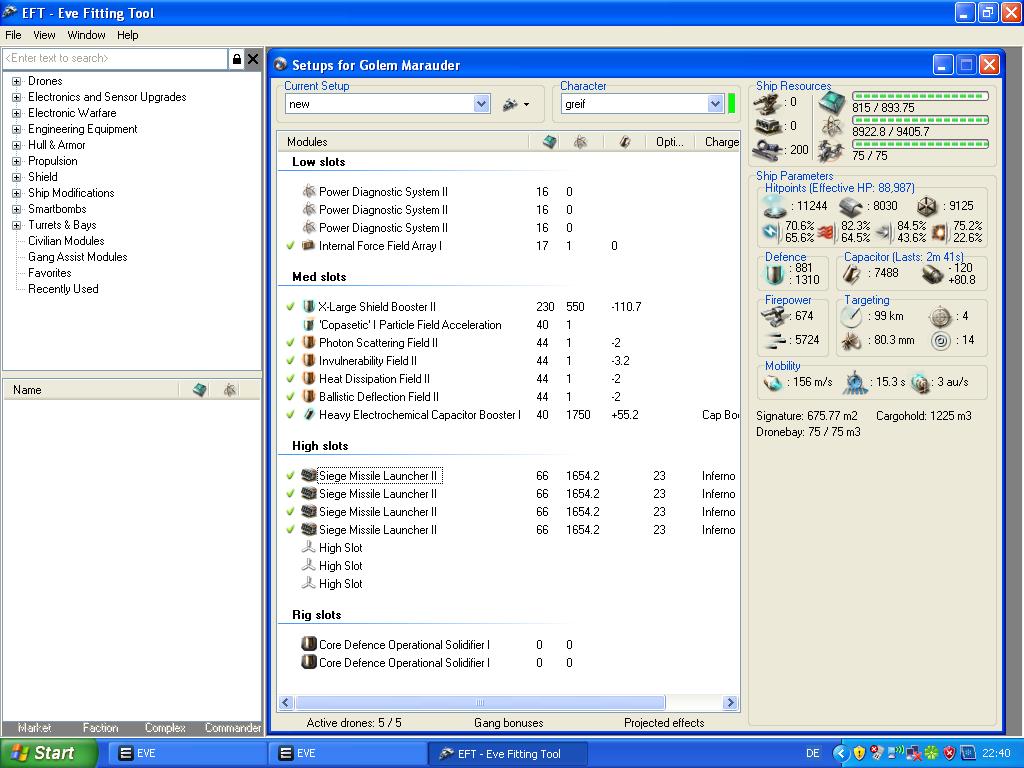This screenshot has height=768, width=1024.
Task: Click the capacitor capacity icon 7488
Action: pyautogui.click(x=852, y=274)
